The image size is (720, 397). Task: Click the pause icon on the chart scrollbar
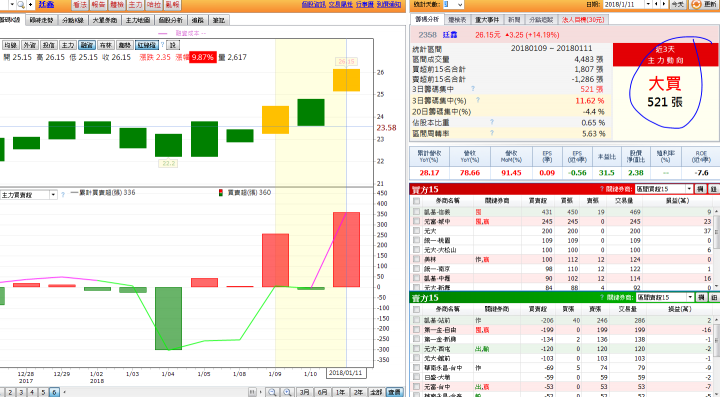click(252, 392)
